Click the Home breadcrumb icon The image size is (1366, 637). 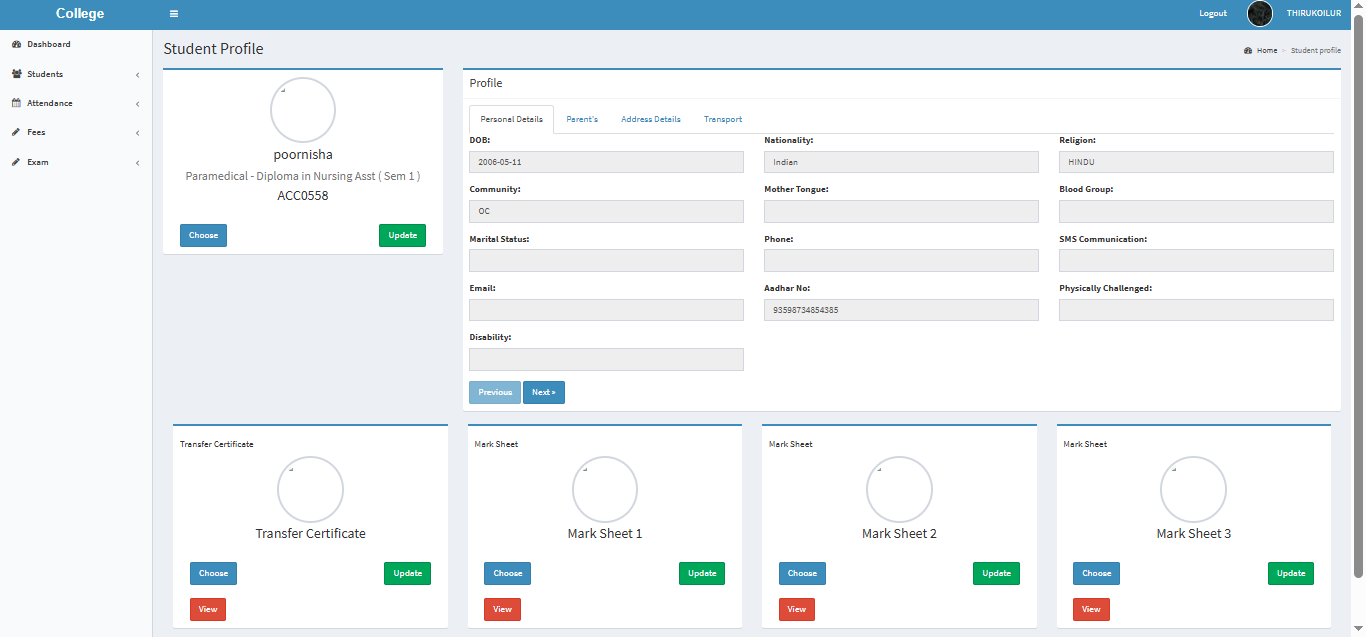(x=1248, y=50)
